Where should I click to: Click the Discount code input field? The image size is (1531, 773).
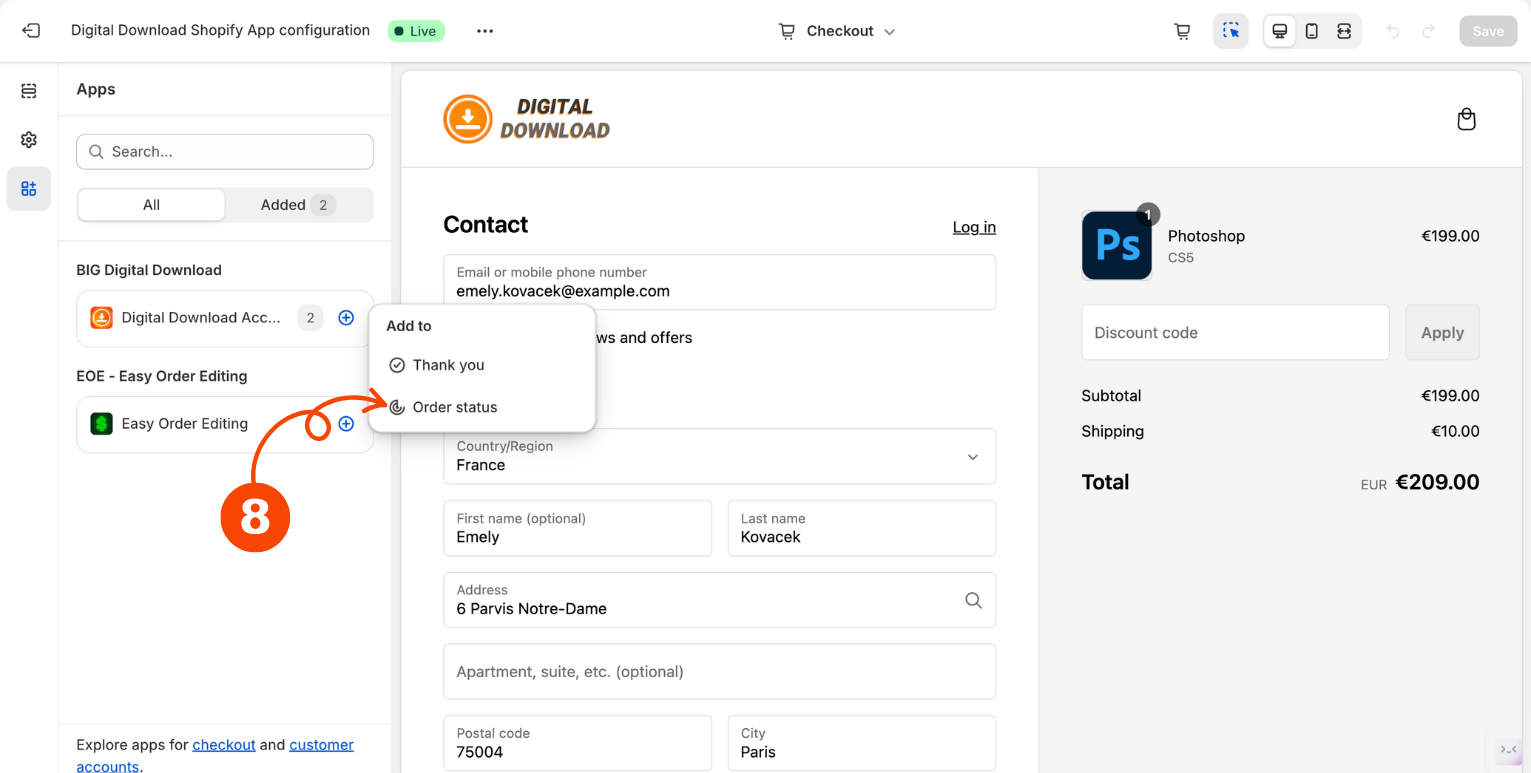tap(1235, 333)
